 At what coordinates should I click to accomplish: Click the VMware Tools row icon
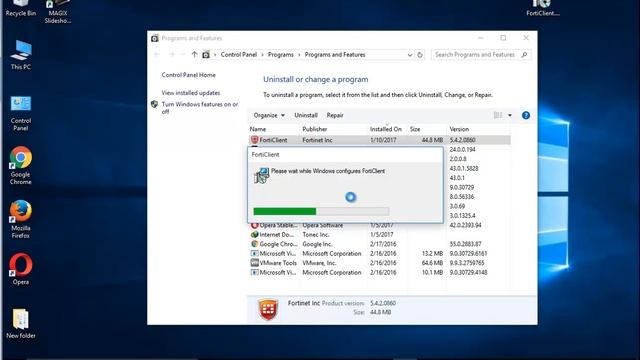click(254, 263)
